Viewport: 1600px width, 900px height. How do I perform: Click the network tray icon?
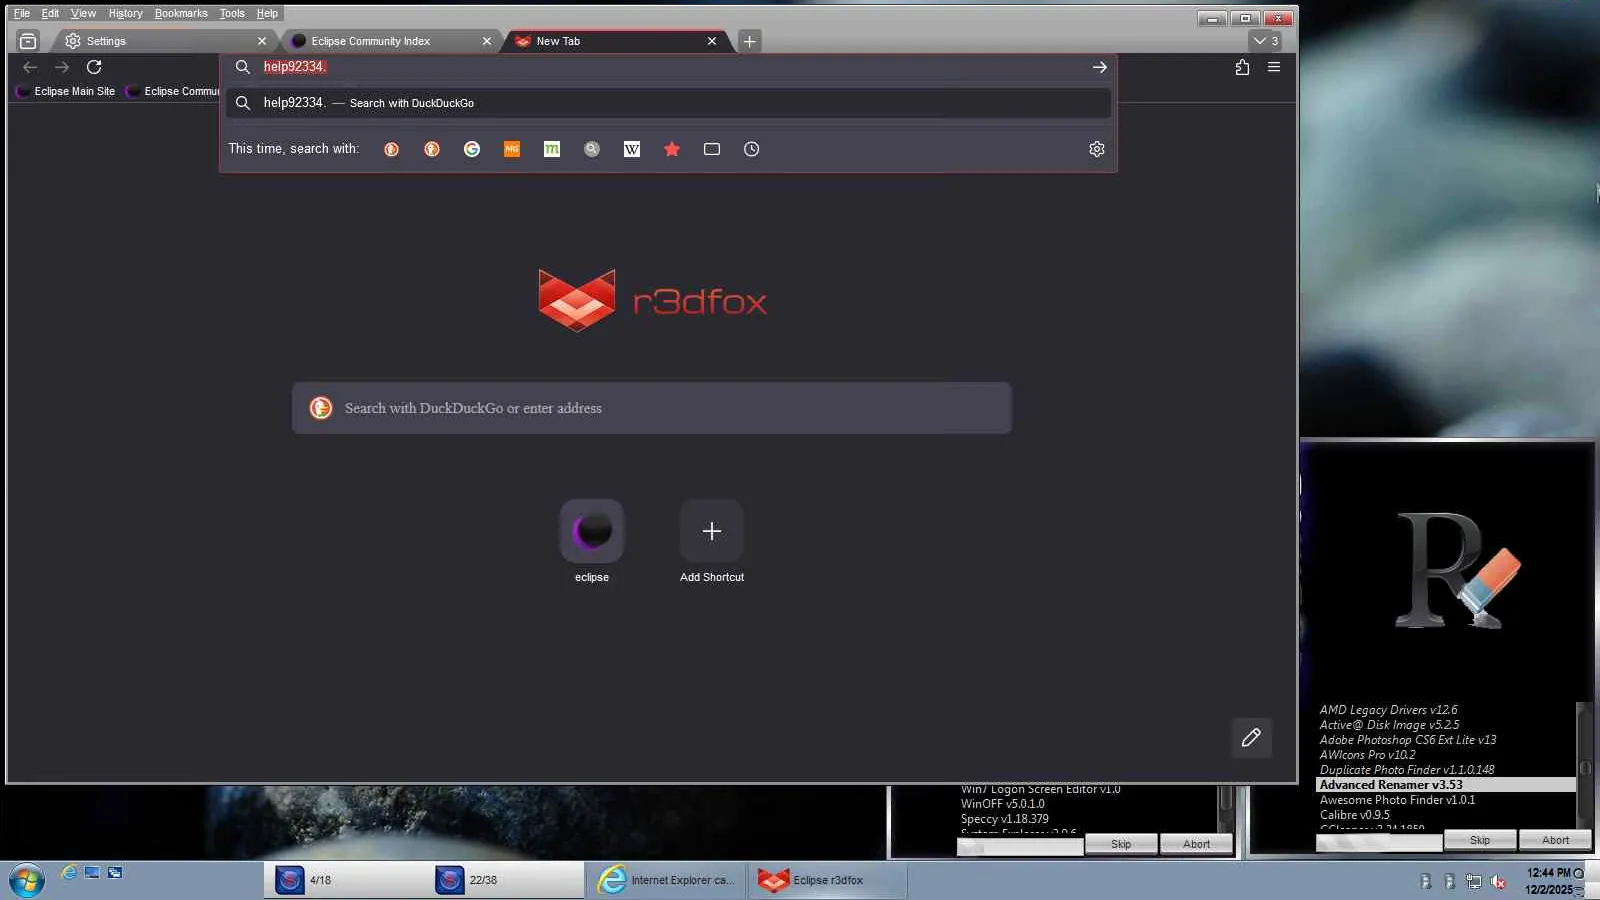[x=1474, y=881]
